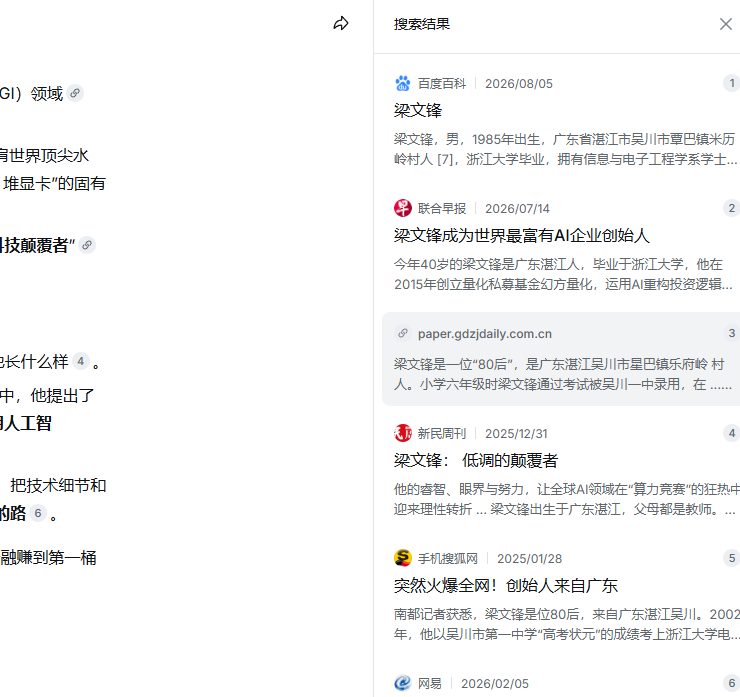Click the 网易 favicon
This screenshot has width=740, height=697.
click(x=403, y=683)
